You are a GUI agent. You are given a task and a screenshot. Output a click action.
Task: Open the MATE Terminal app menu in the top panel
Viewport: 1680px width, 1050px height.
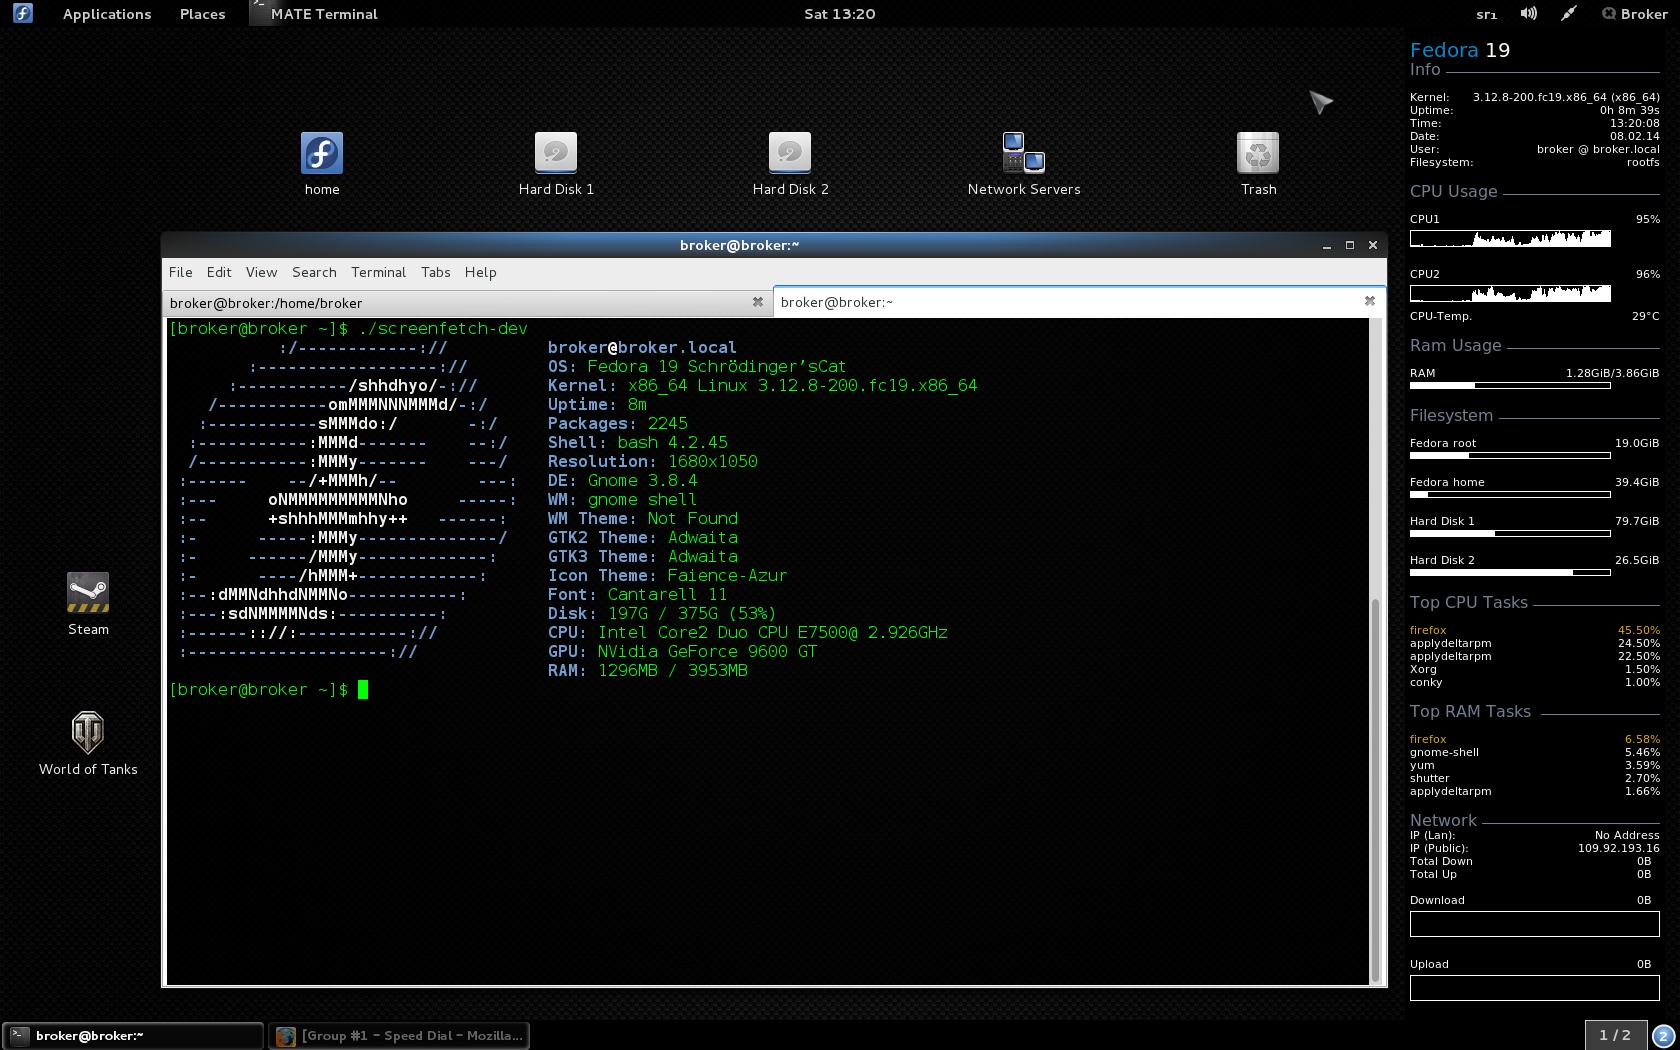pyautogui.click(x=314, y=14)
